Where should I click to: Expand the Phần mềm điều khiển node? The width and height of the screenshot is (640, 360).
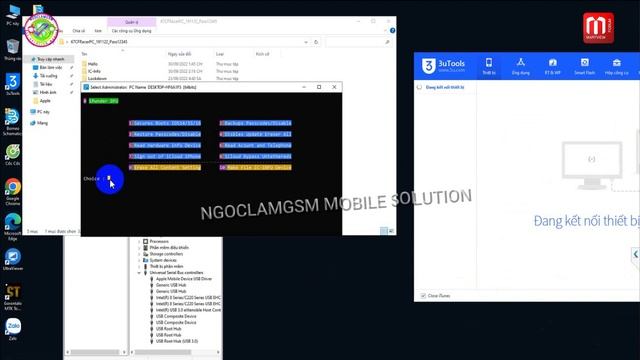pyautogui.click(x=139, y=248)
